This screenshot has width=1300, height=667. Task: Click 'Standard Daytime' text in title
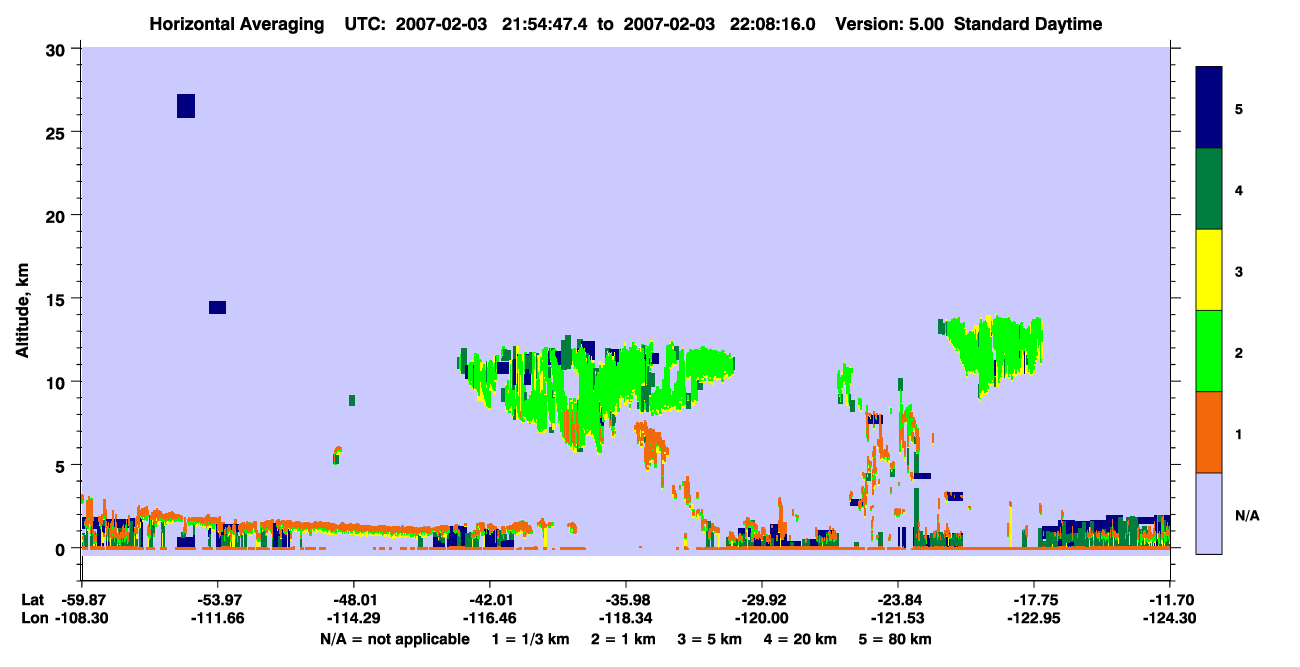point(1028,24)
